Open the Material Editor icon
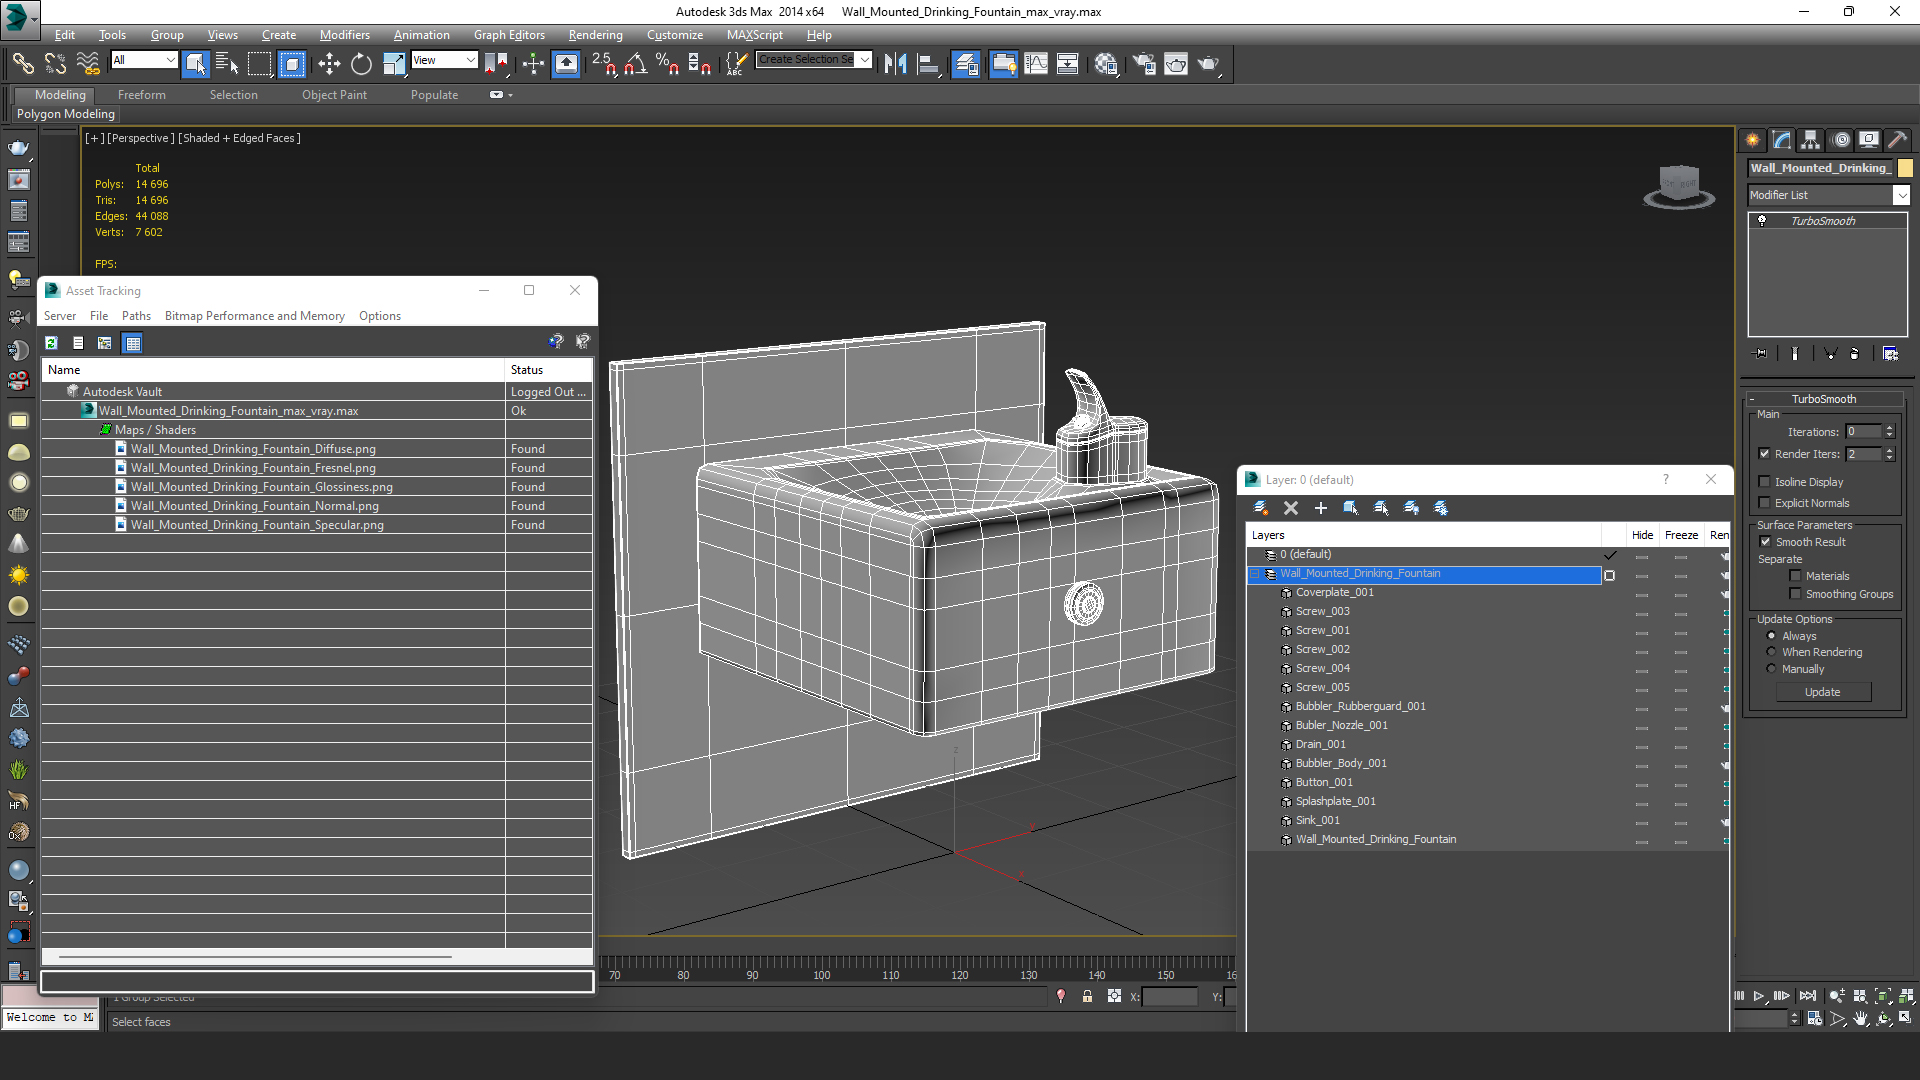 point(1105,64)
